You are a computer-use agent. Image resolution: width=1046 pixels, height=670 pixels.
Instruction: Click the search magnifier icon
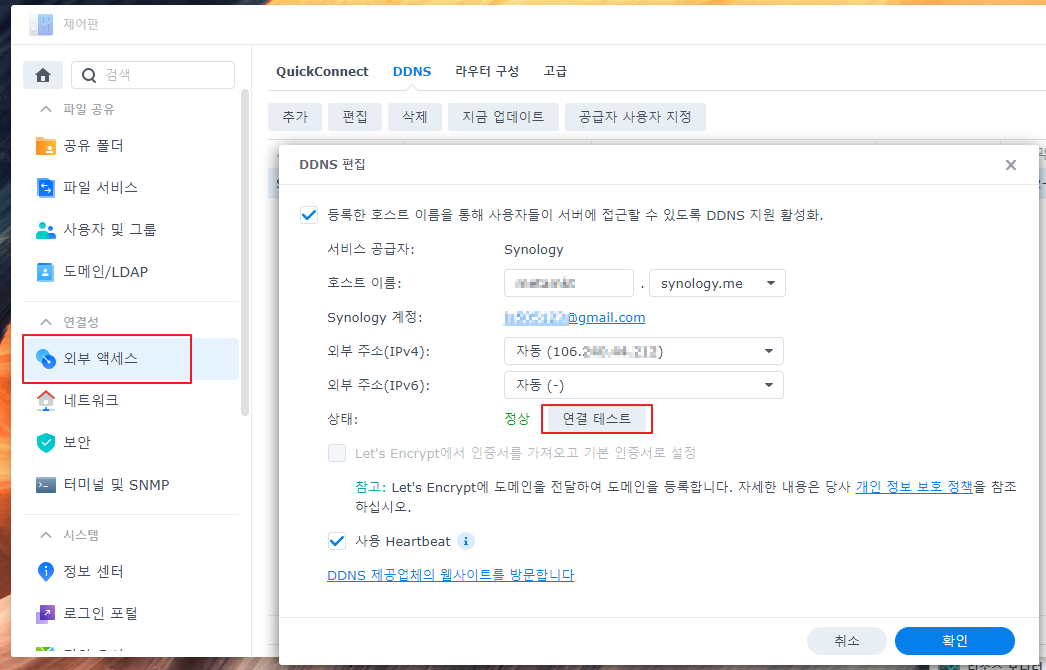point(89,75)
